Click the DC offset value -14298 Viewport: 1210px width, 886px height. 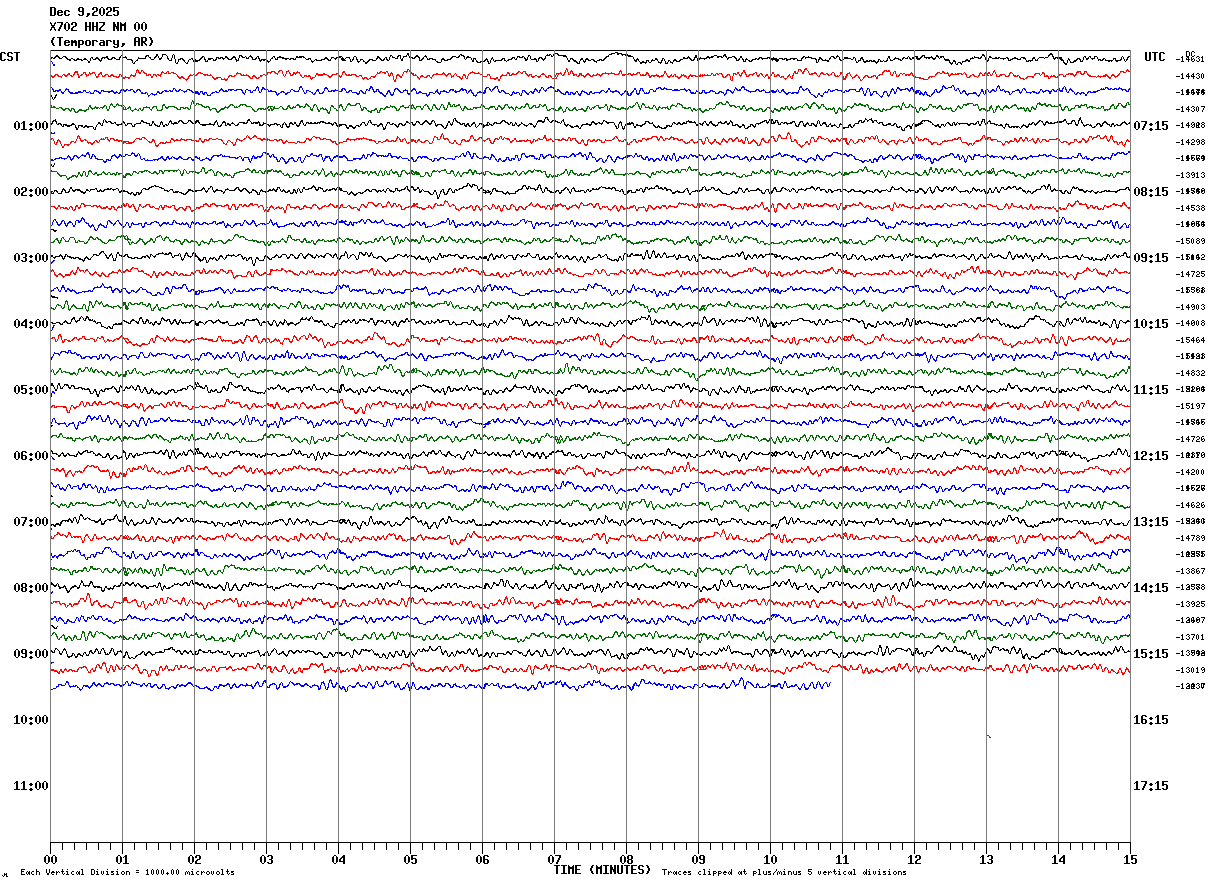coord(1190,142)
